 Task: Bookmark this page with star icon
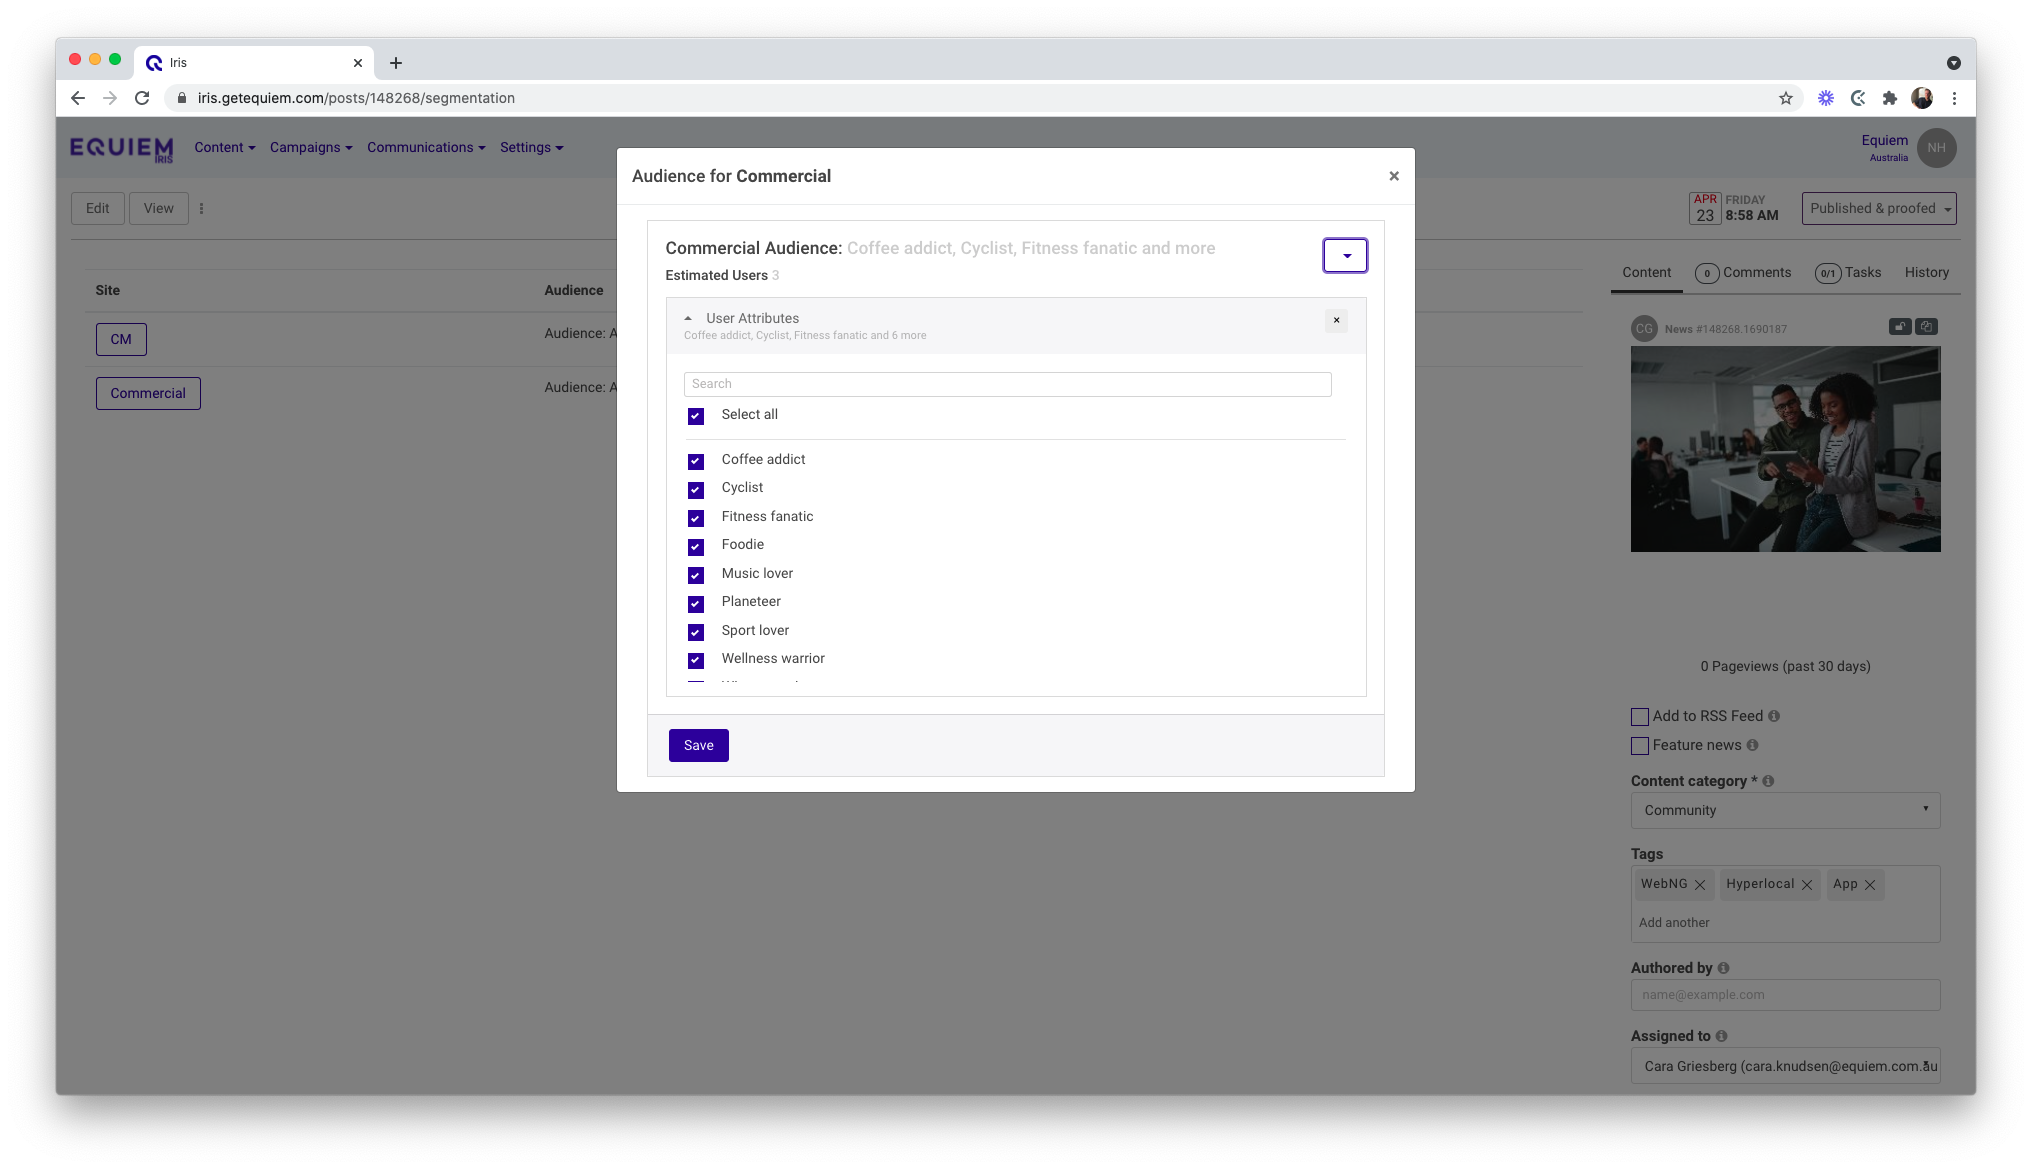point(1785,98)
